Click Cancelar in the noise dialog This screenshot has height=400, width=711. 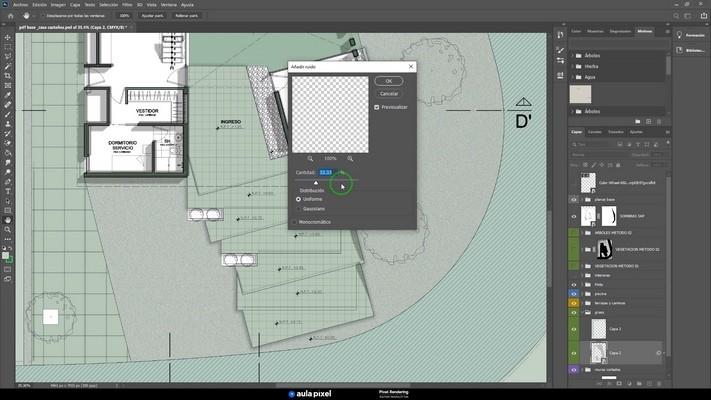click(x=389, y=93)
